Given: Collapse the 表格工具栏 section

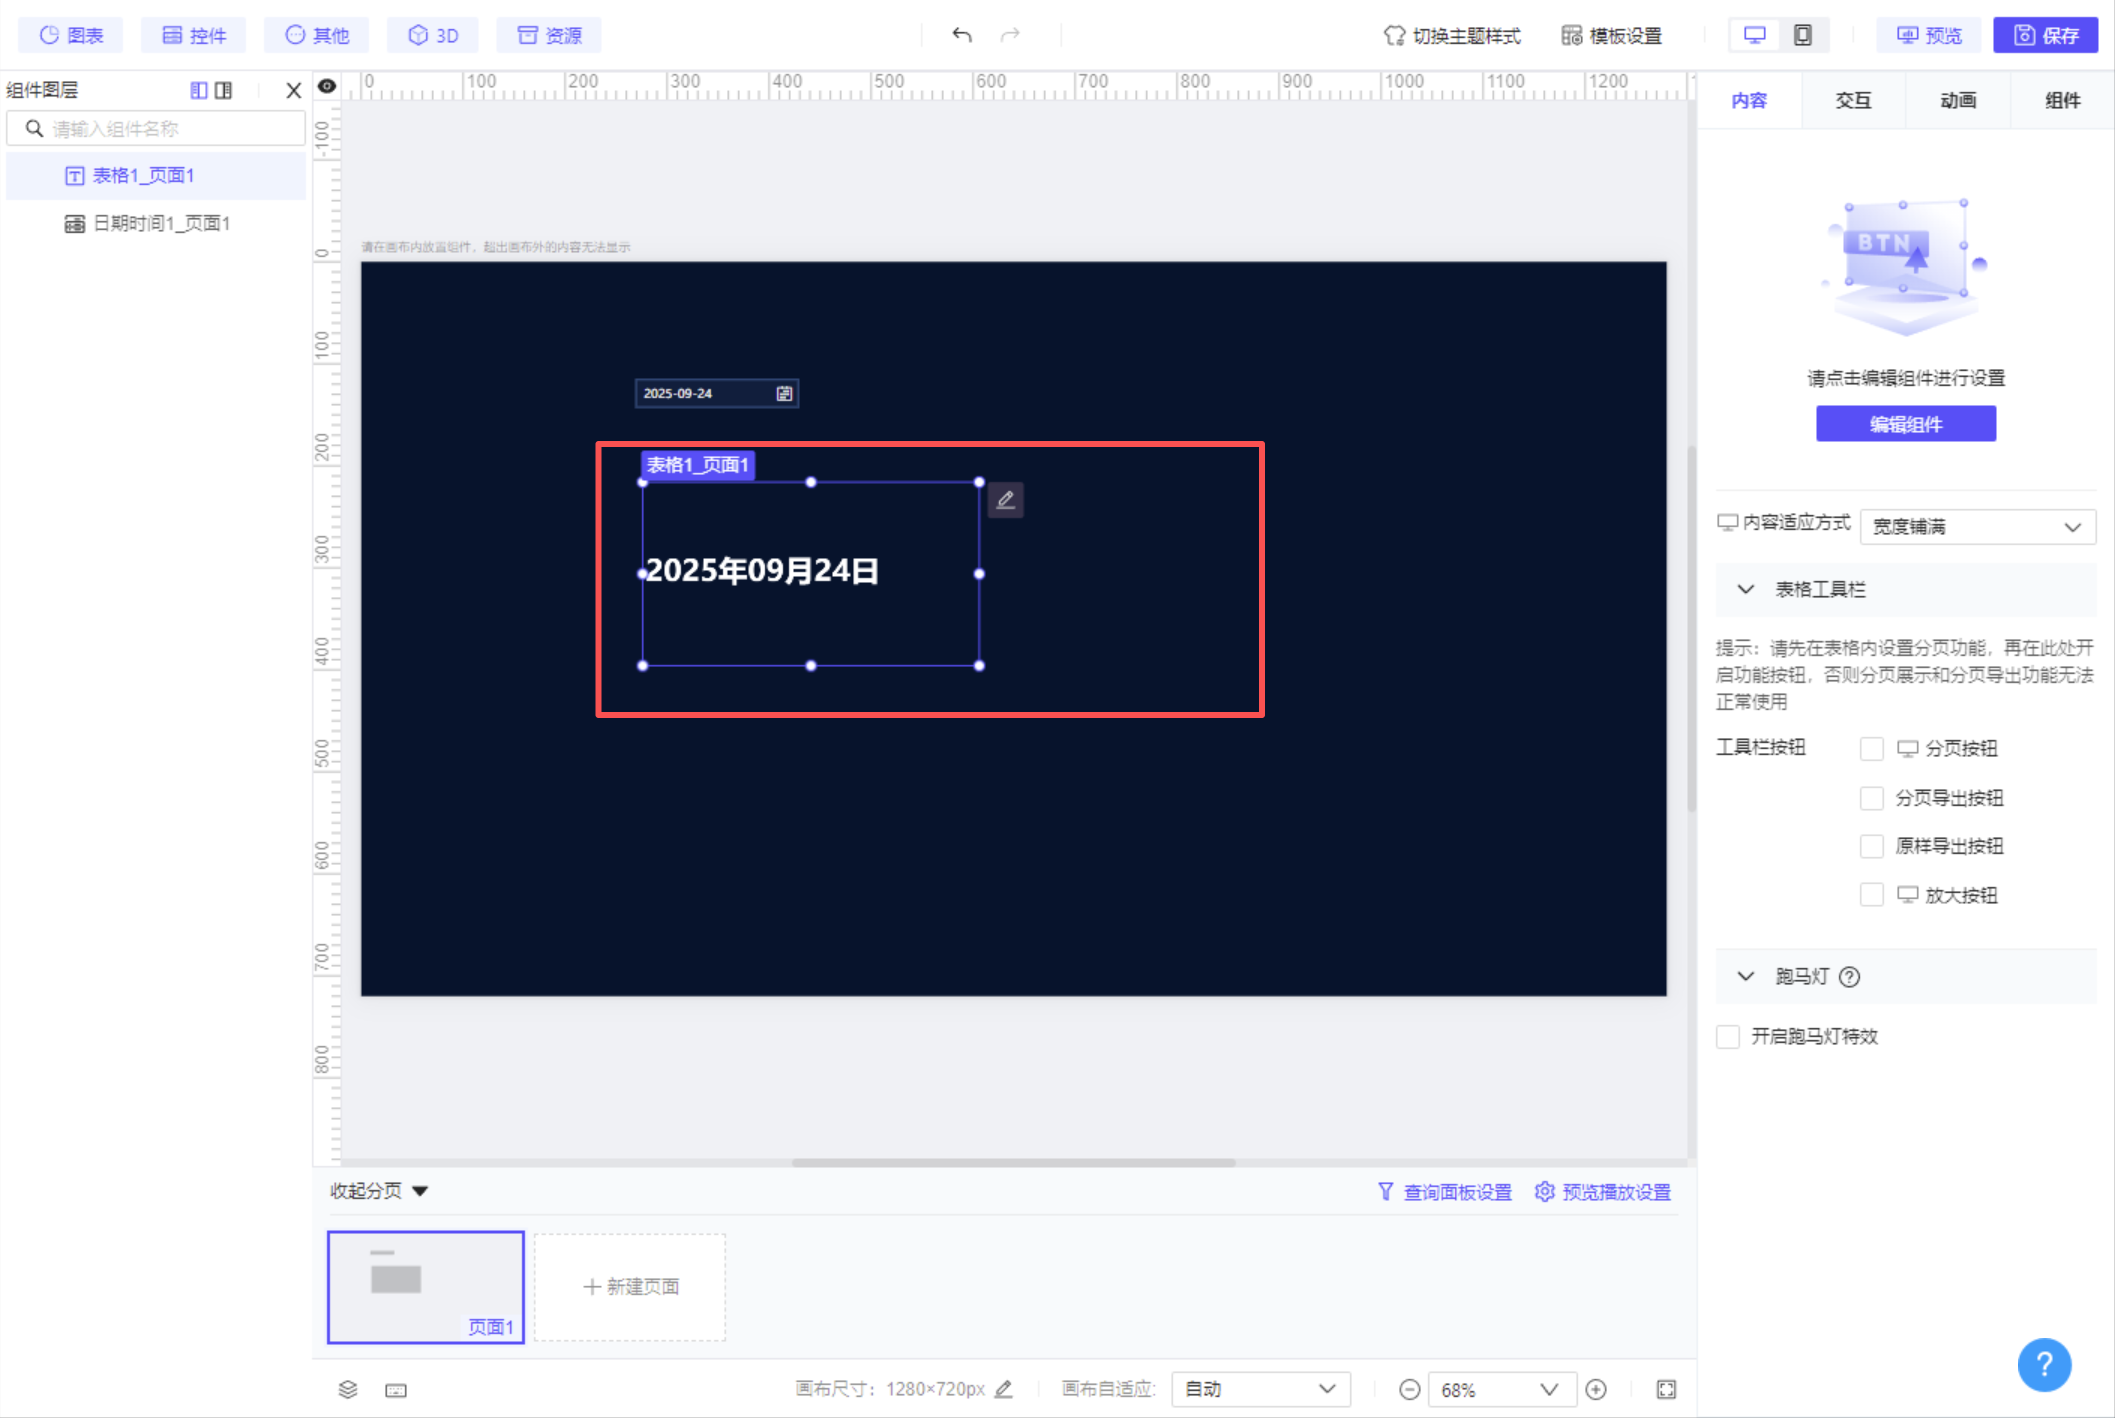Looking at the screenshot, I should (1746, 589).
